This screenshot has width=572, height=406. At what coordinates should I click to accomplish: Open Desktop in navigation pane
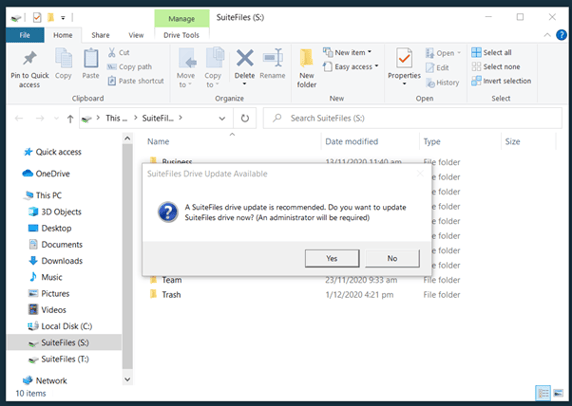pyautogui.click(x=50, y=228)
